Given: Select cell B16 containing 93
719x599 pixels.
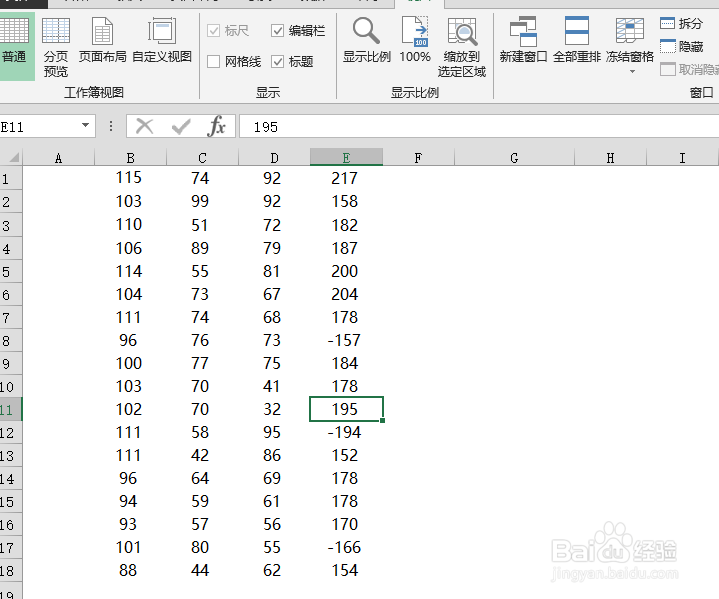Looking at the screenshot, I should 130,524.
